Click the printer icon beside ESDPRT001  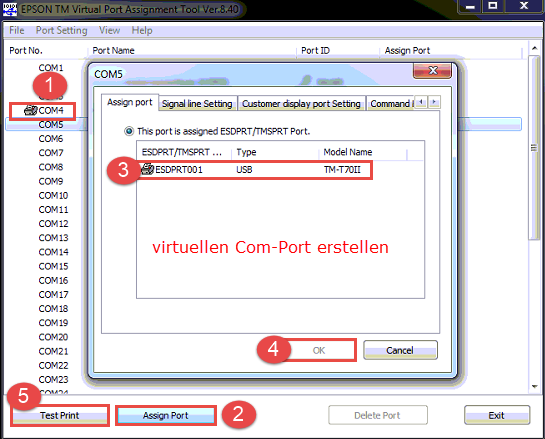coord(147,169)
